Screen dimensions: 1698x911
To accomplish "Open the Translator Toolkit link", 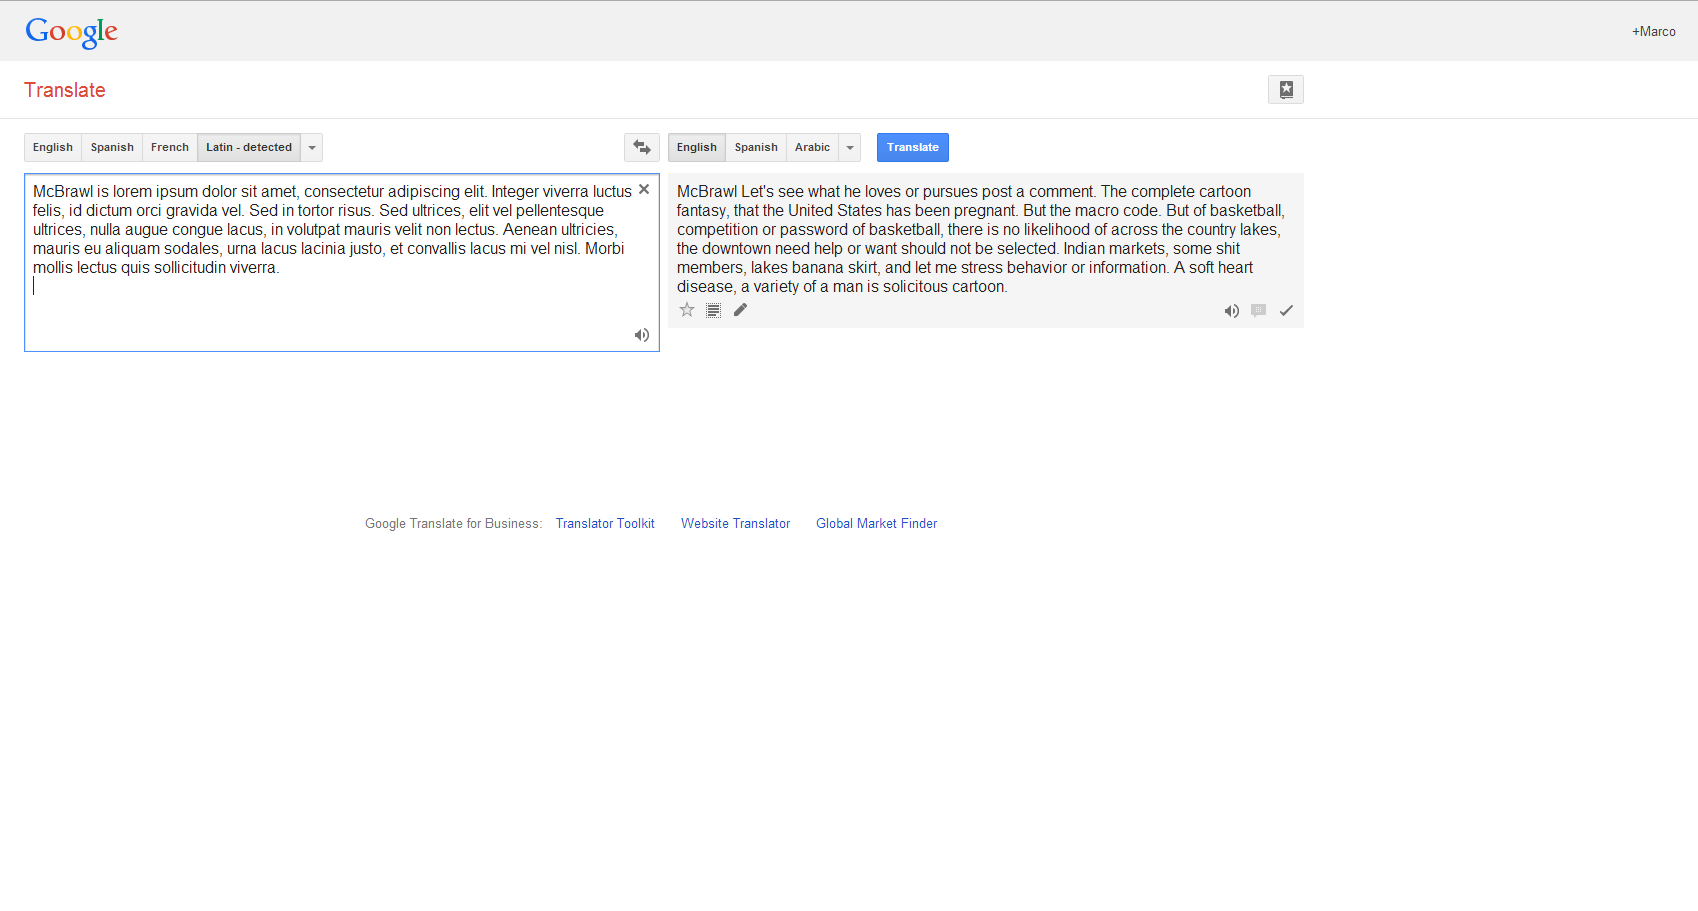I will [x=605, y=523].
